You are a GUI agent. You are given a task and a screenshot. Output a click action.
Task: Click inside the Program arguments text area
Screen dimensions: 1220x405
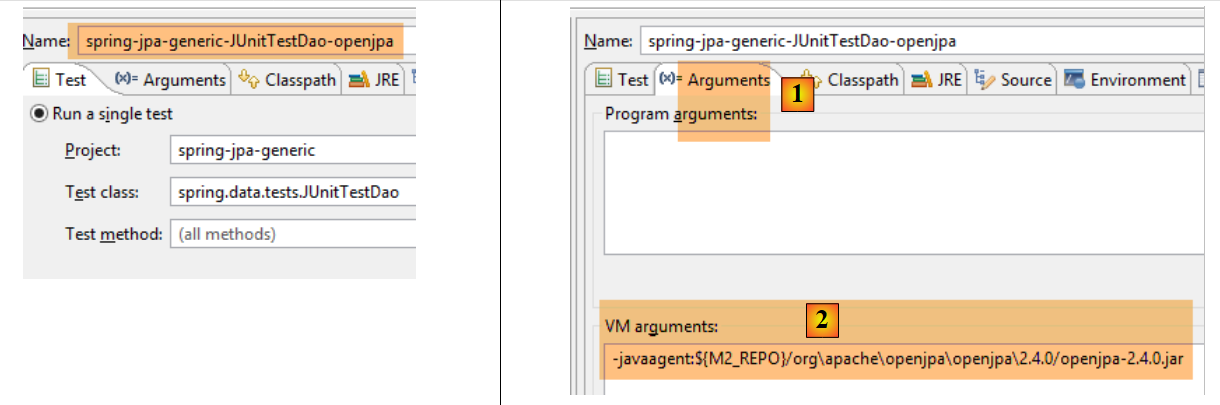(x=900, y=190)
